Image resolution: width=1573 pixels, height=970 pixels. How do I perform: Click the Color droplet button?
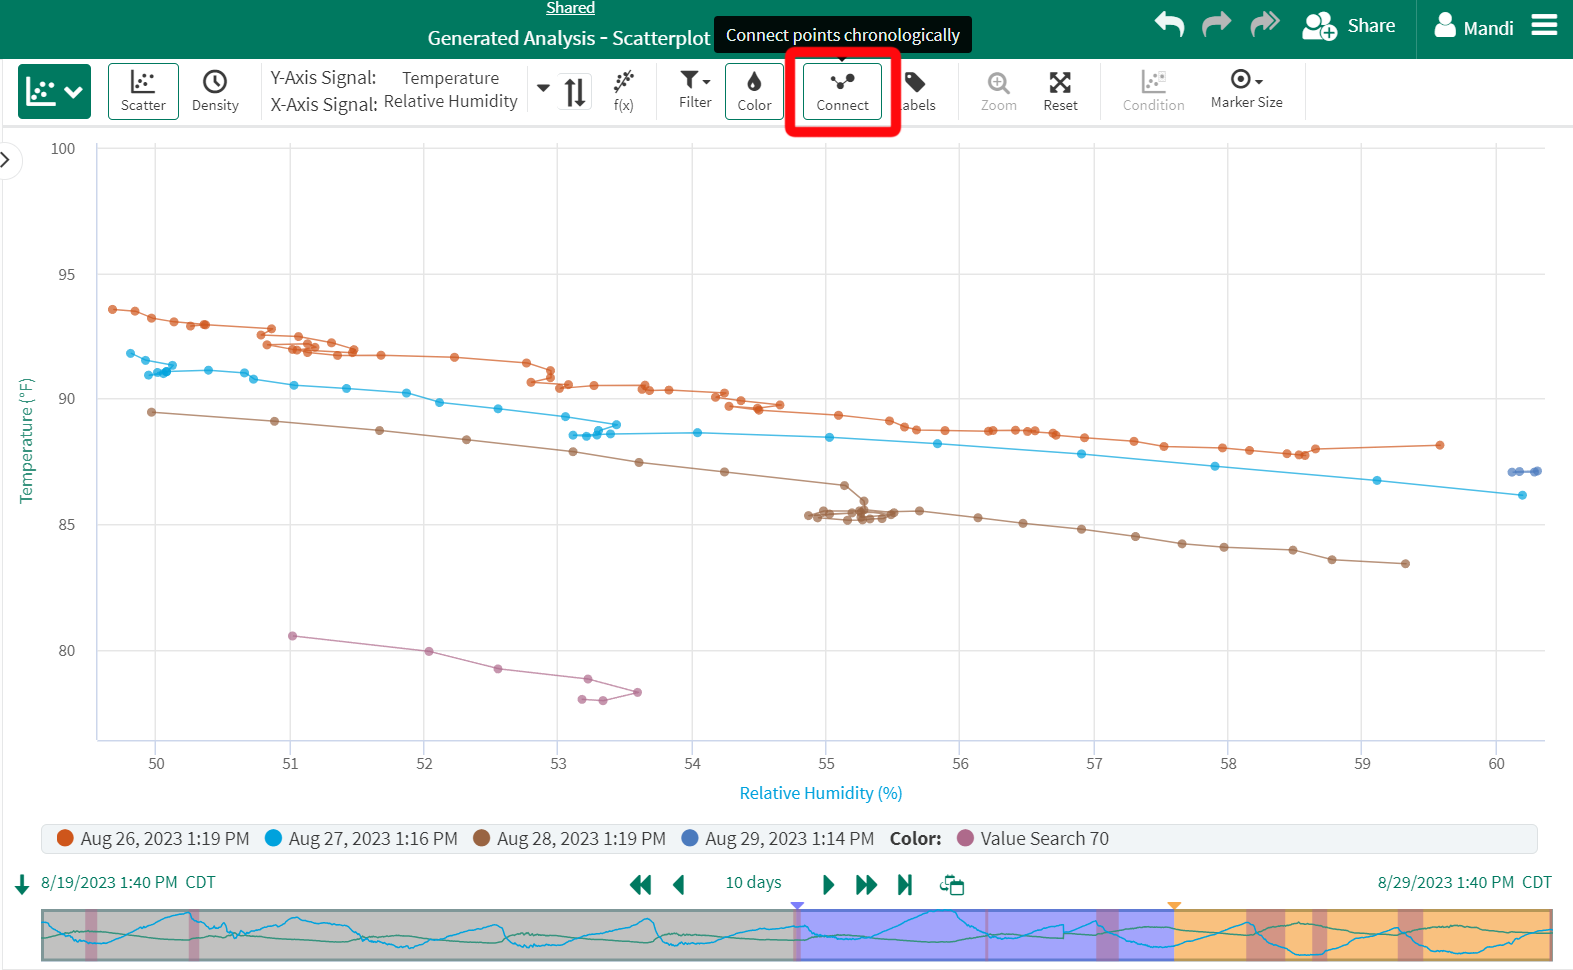[x=754, y=91]
